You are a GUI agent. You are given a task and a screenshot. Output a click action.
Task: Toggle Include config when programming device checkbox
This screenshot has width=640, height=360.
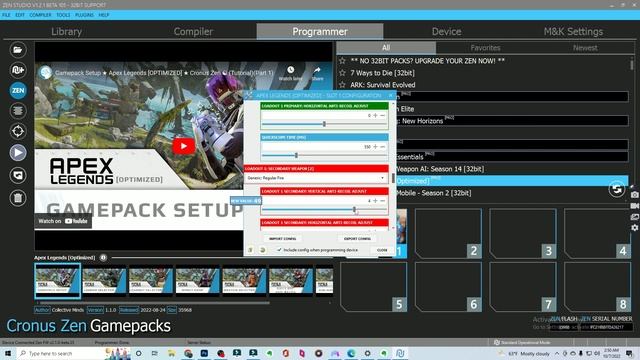pos(279,250)
